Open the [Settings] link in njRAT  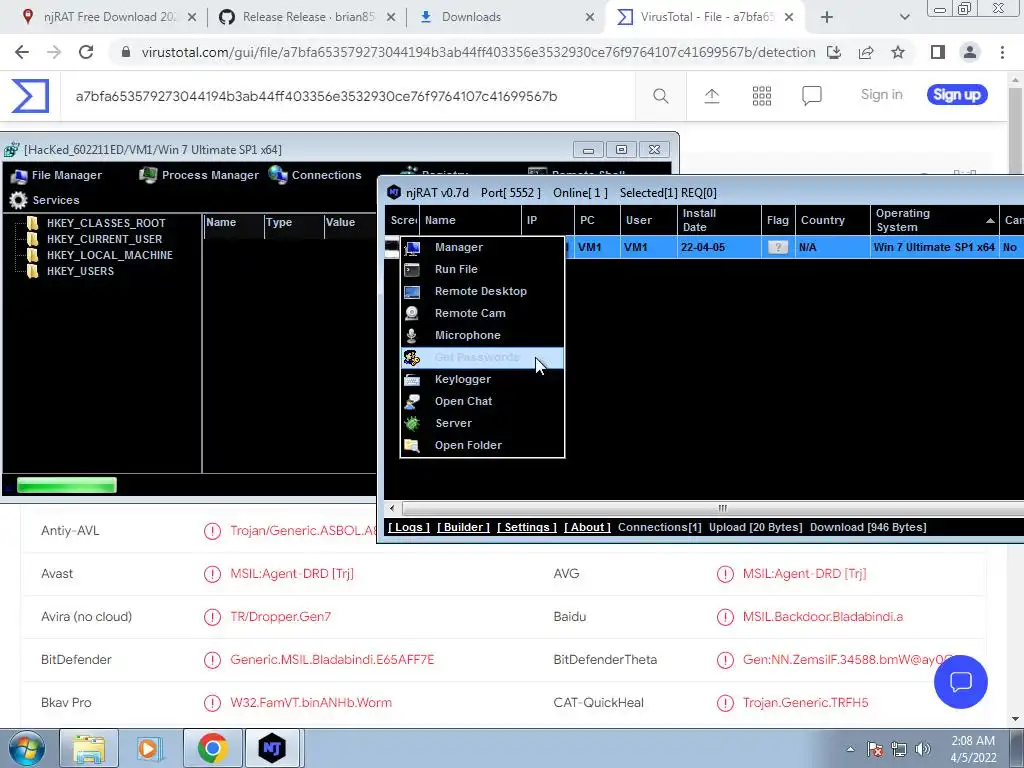[526, 527]
